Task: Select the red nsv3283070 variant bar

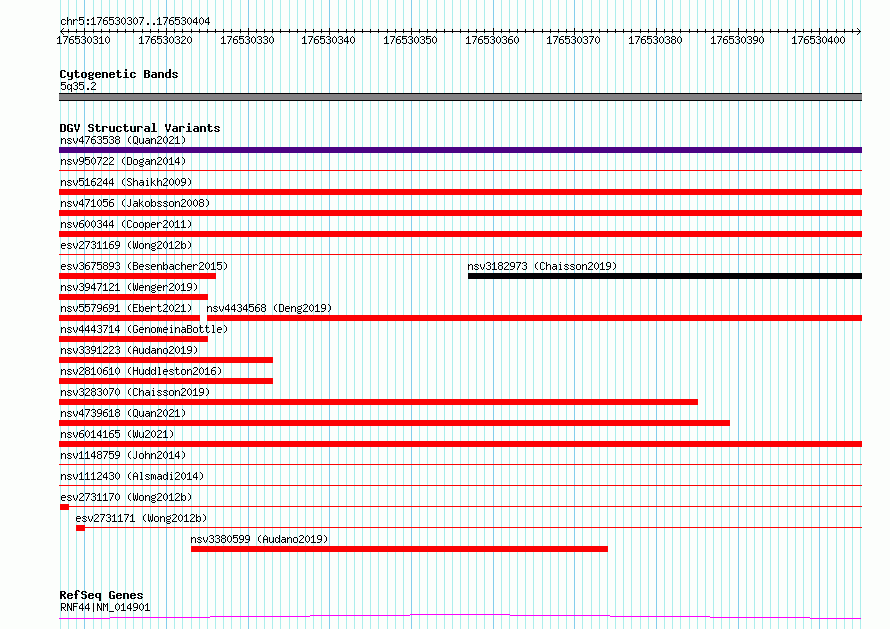Action: pos(379,402)
